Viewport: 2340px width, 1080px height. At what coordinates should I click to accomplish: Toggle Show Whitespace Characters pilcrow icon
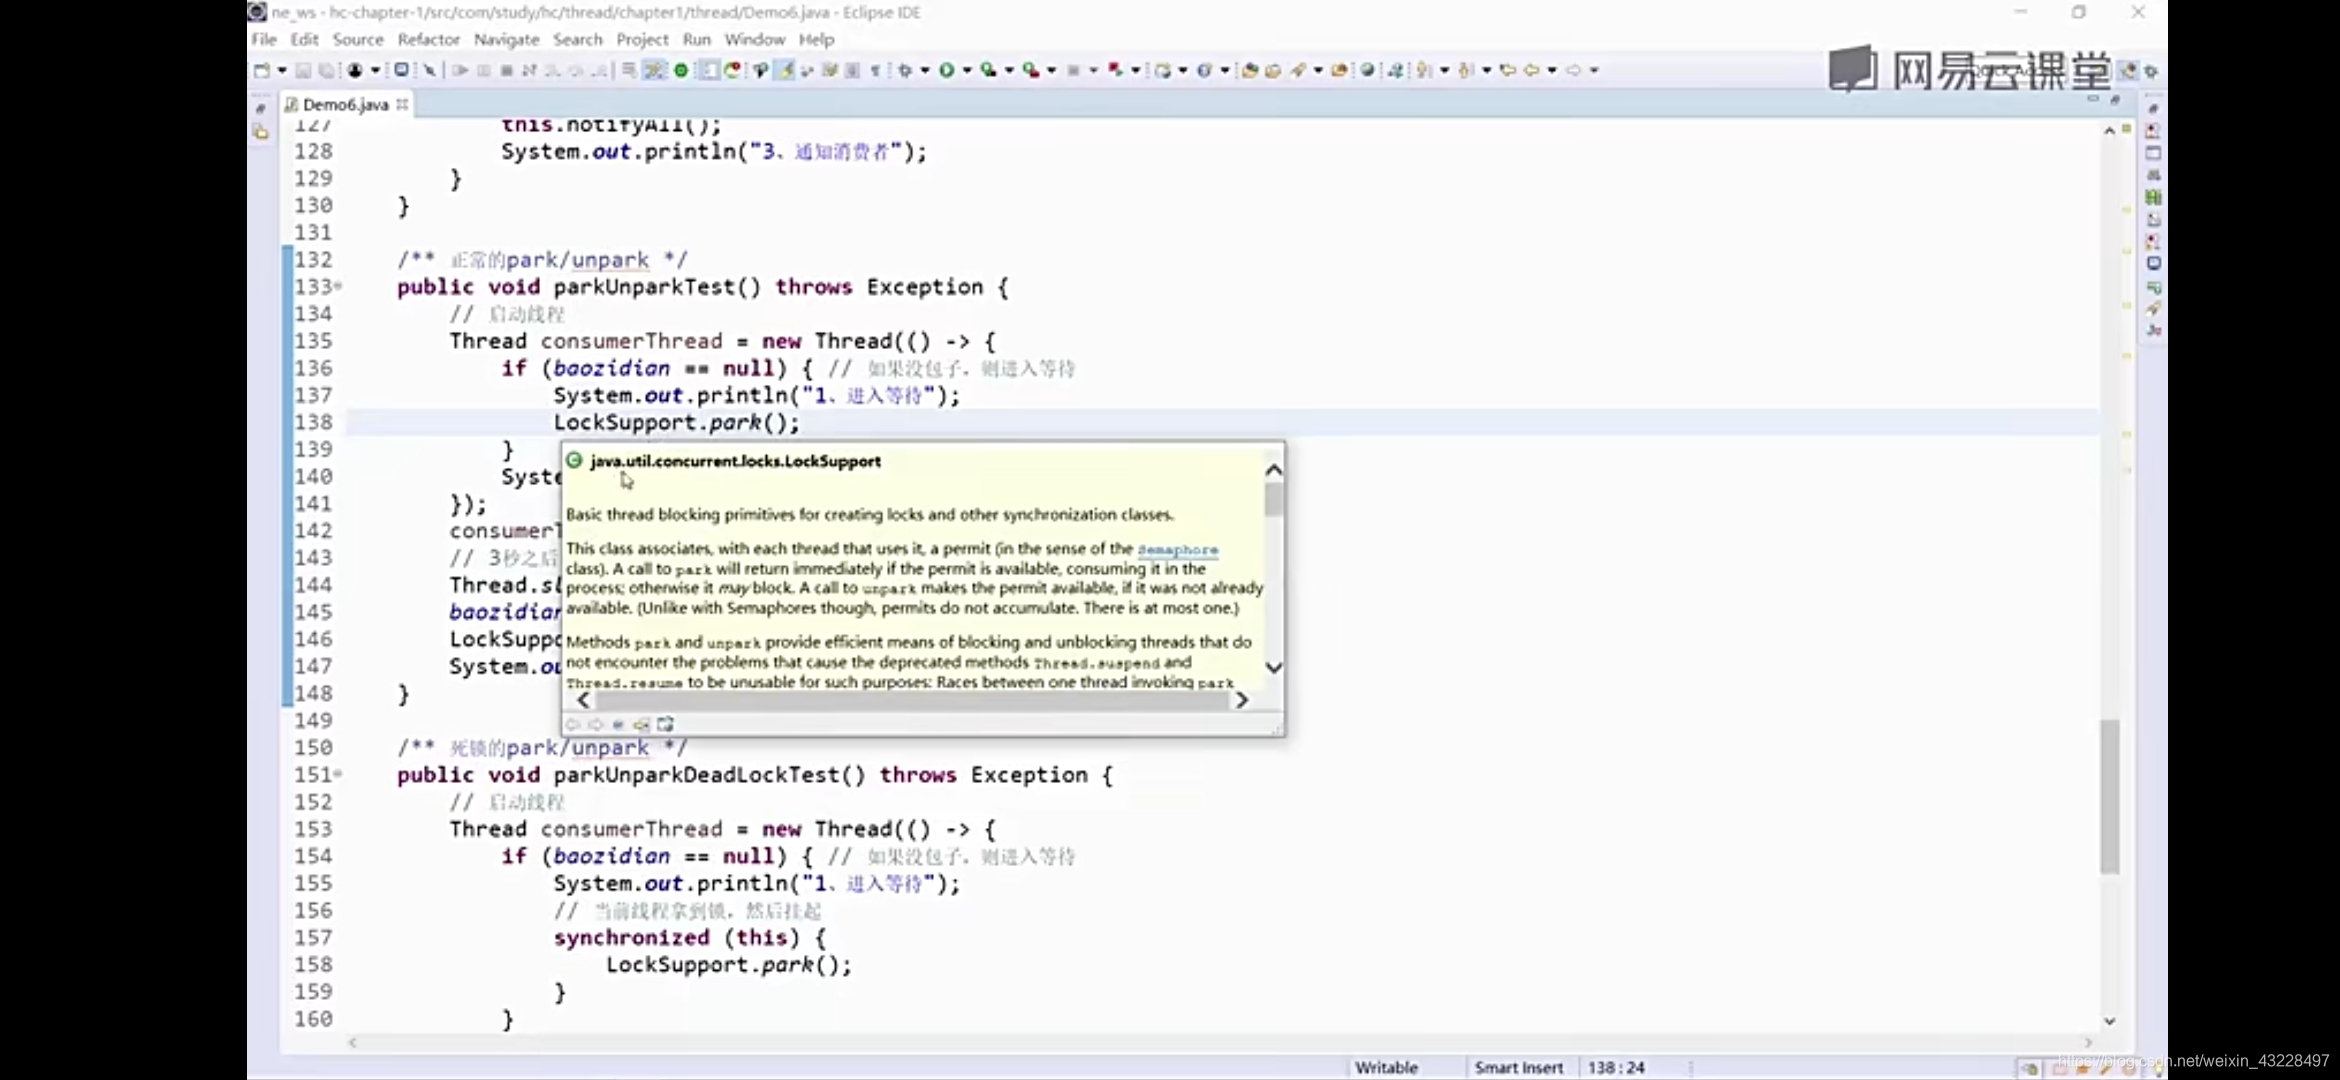876,70
